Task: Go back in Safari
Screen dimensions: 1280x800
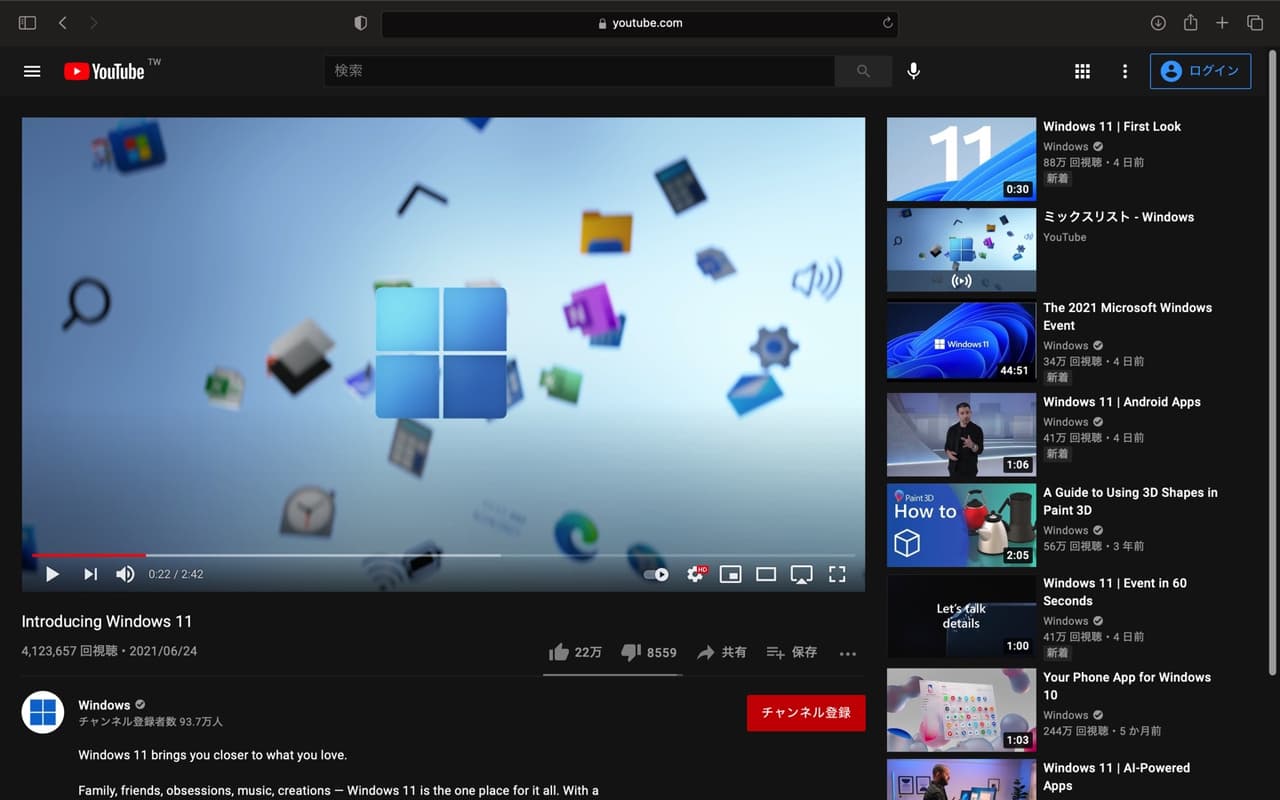Action: click(x=62, y=23)
